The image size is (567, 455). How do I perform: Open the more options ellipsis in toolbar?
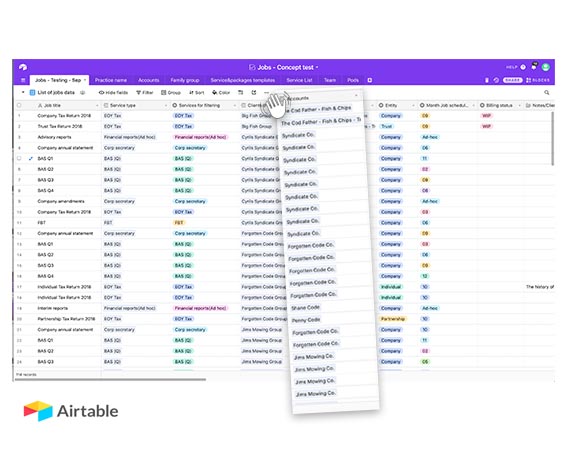266,93
